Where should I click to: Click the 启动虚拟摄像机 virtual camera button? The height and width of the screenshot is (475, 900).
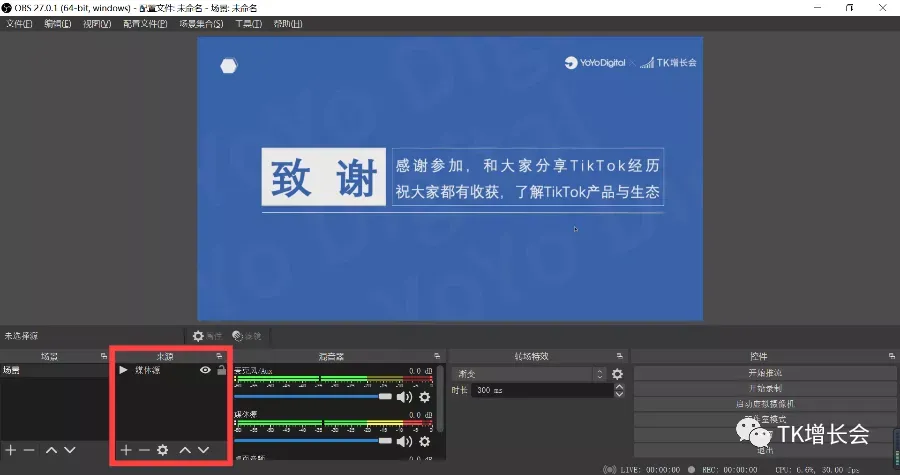point(765,404)
